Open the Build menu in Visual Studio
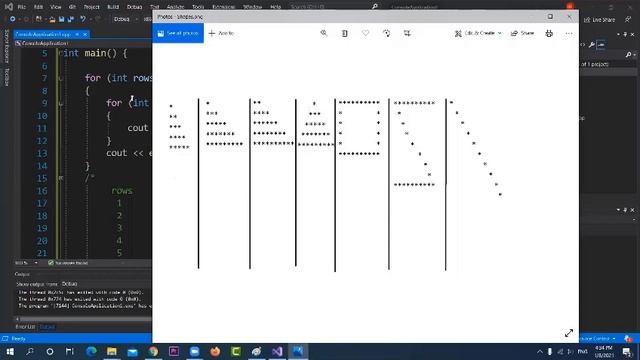Viewport: 640px width, 360px height. click(113, 7)
